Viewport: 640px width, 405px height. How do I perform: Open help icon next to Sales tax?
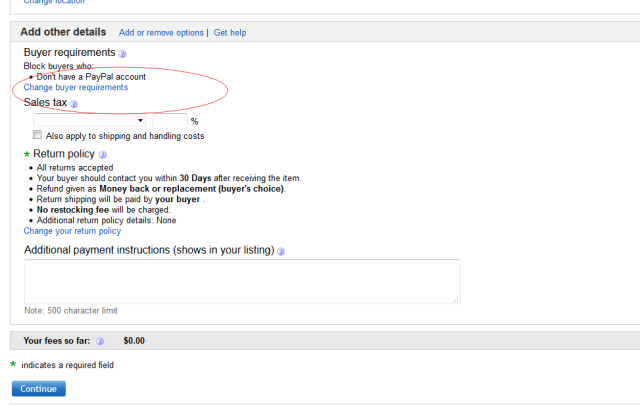pyautogui.click(x=74, y=103)
